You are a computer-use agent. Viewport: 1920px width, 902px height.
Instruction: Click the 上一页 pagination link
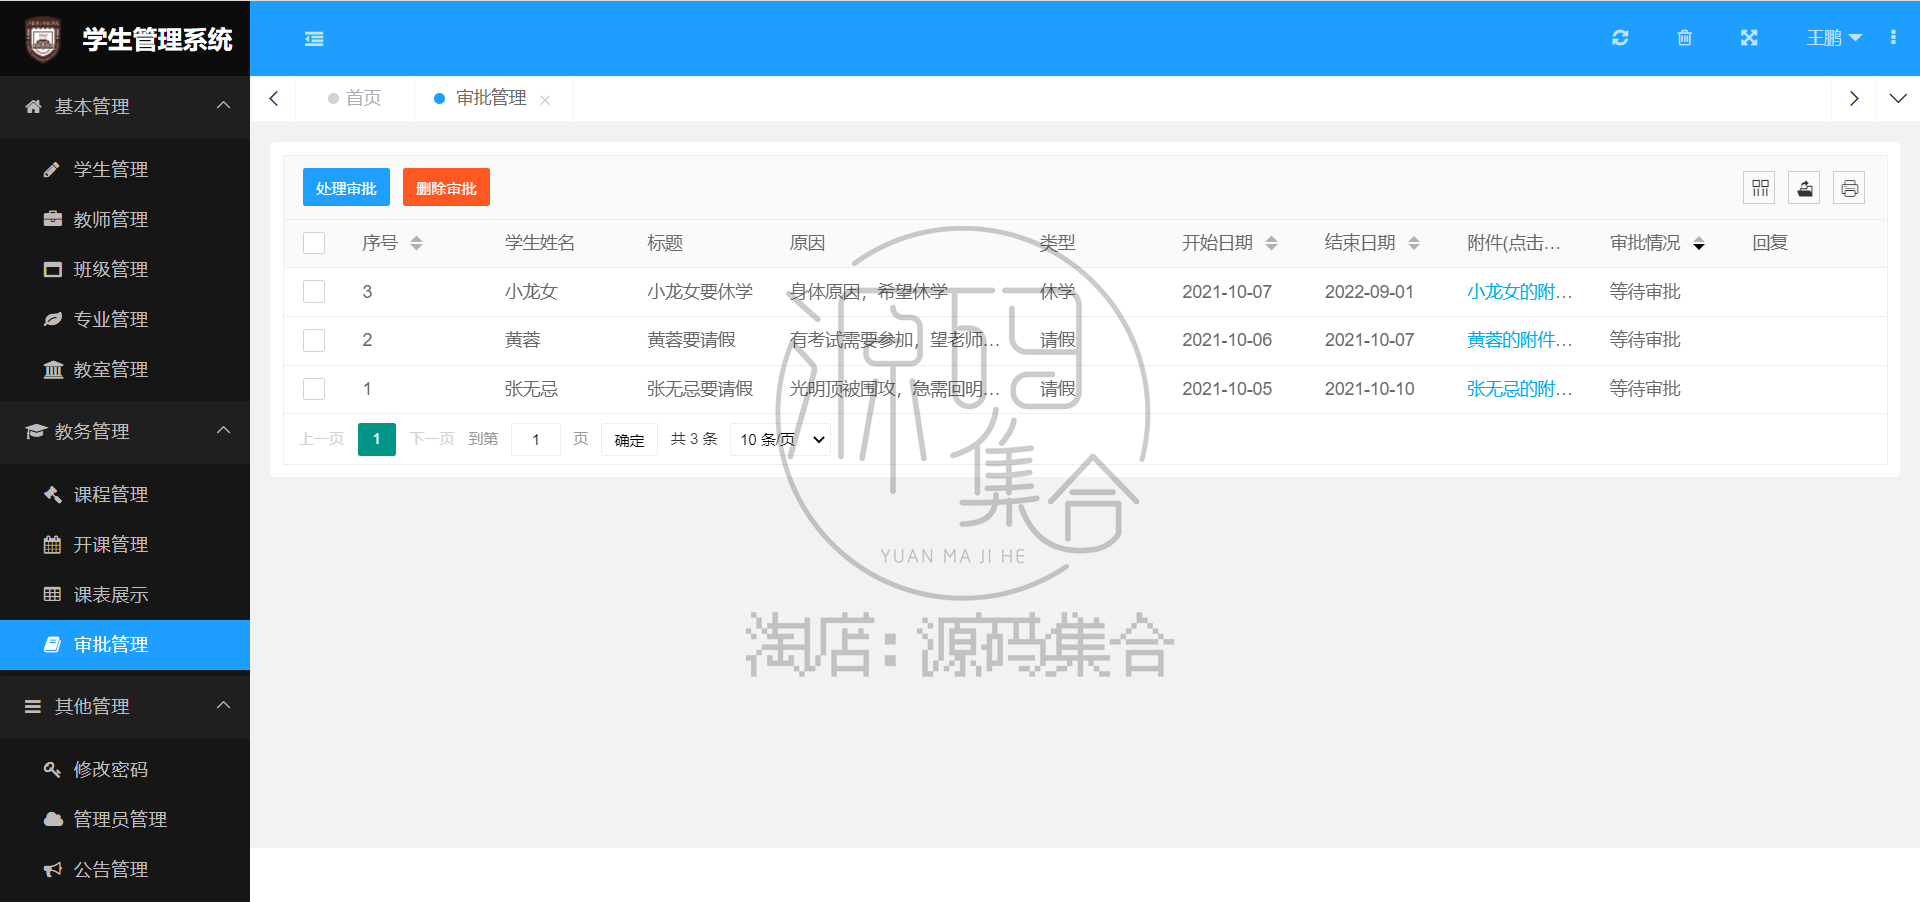[321, 439]
